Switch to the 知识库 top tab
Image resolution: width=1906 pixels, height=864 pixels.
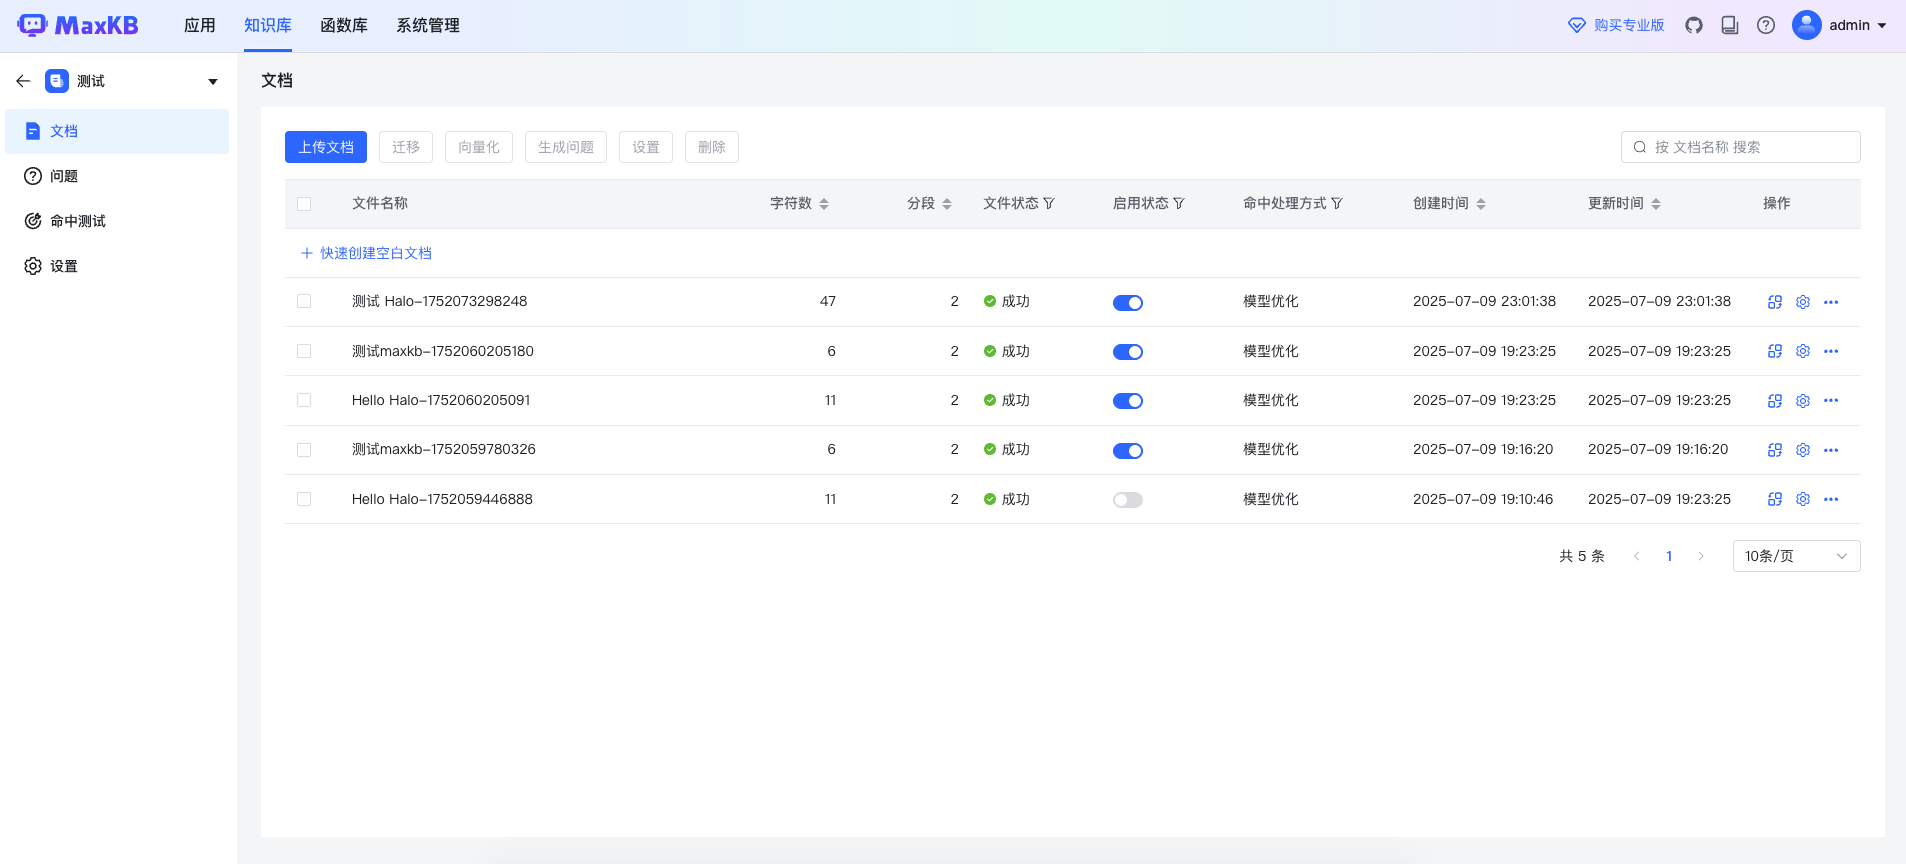[268, 25]
